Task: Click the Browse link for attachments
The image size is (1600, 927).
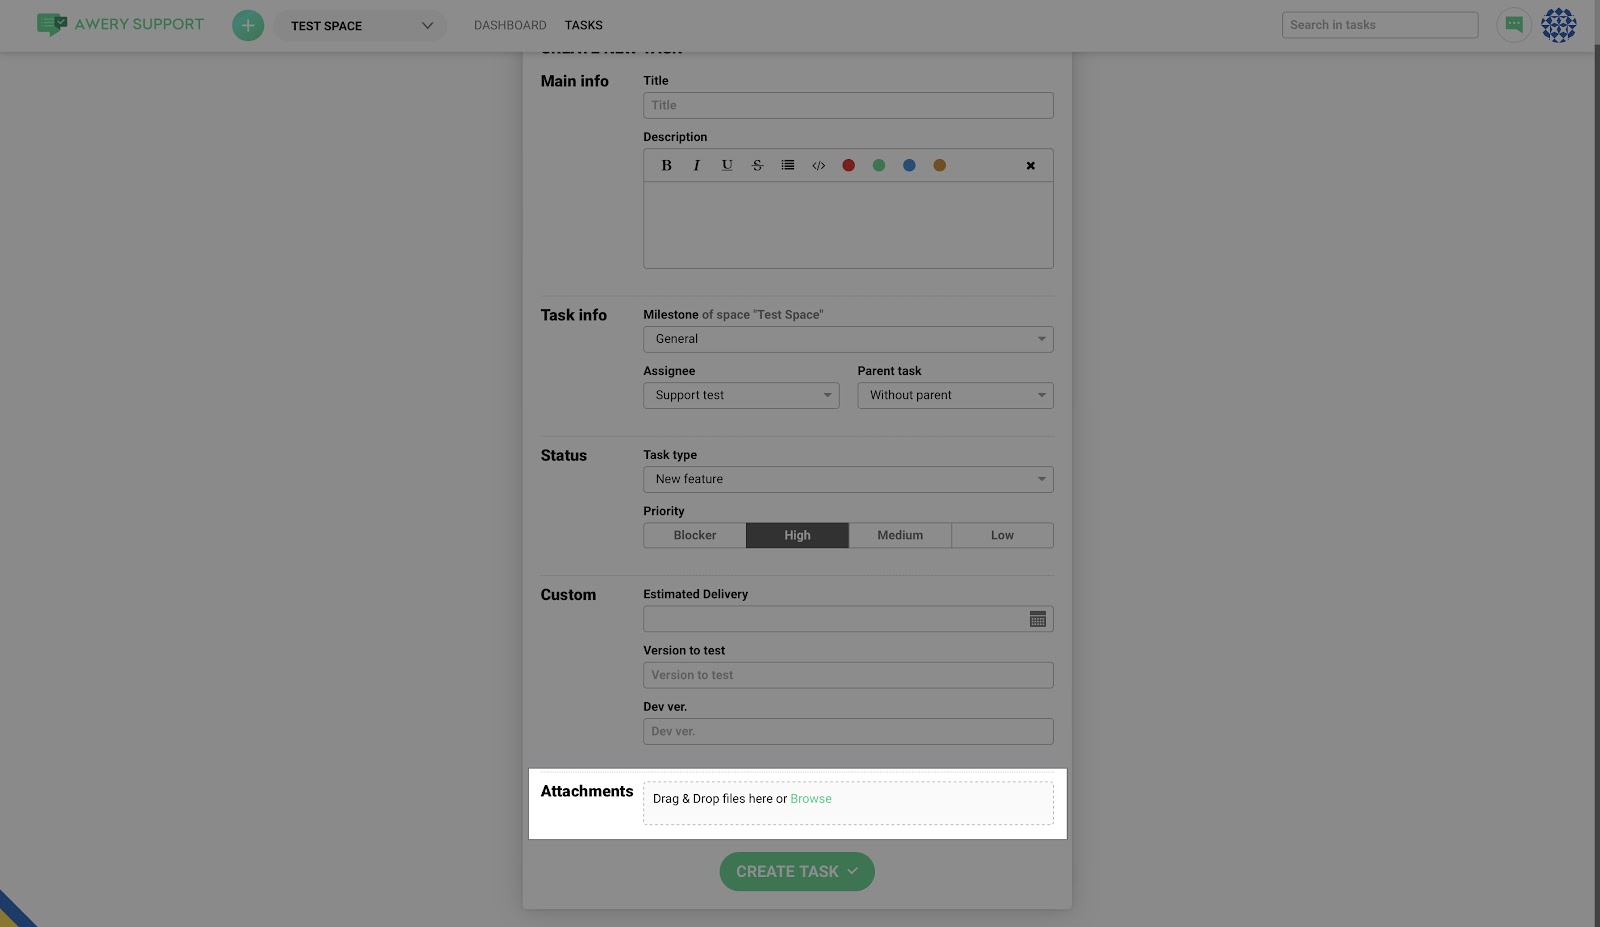Action: 810,799
